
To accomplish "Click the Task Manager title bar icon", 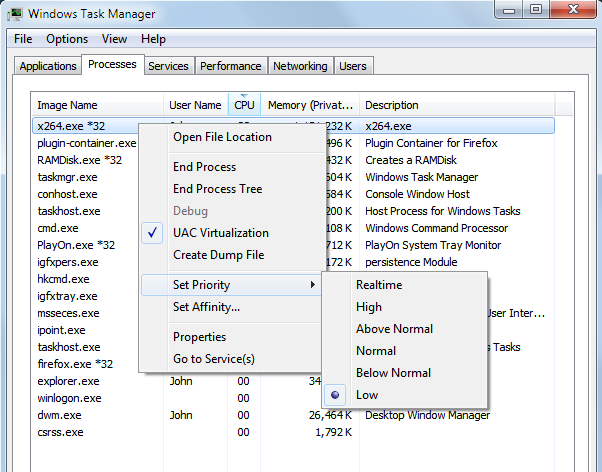I will click(x=15, y=13).
